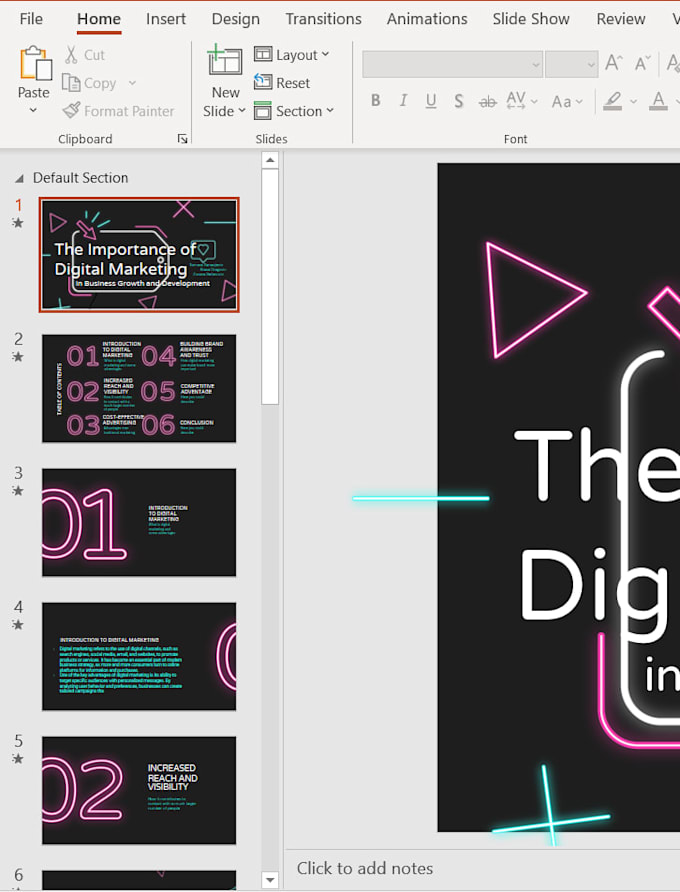
Task: Open the Insert ribbon tab
Action: [166, 19]
